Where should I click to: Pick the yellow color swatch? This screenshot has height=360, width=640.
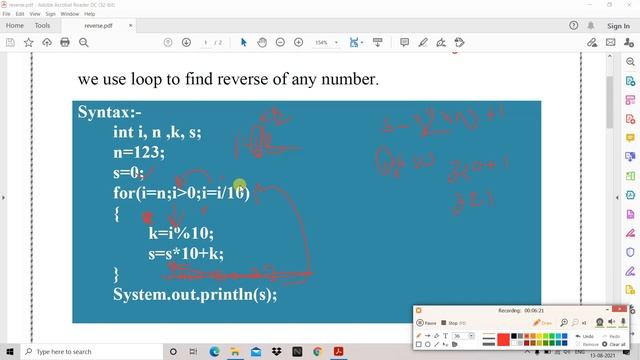[x=539, y=336]
